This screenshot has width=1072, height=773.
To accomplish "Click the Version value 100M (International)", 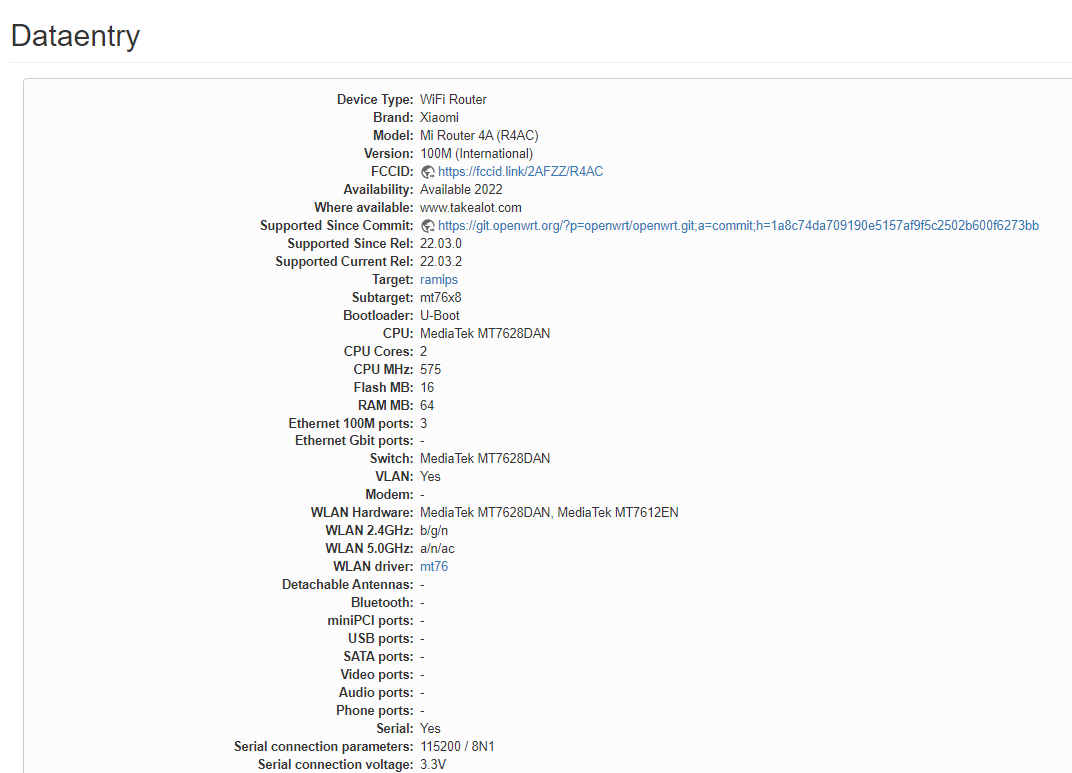I will (477, 154).
